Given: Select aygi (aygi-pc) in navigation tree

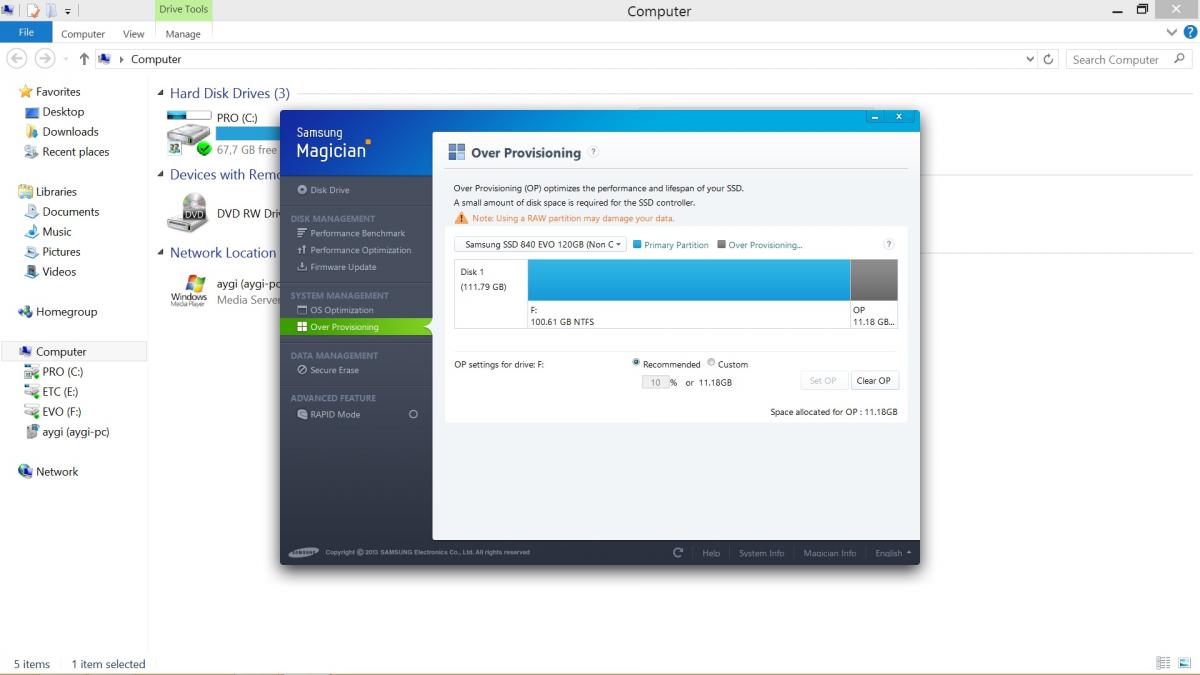Looking at the screenshot, I should click(x=67, y=432).
